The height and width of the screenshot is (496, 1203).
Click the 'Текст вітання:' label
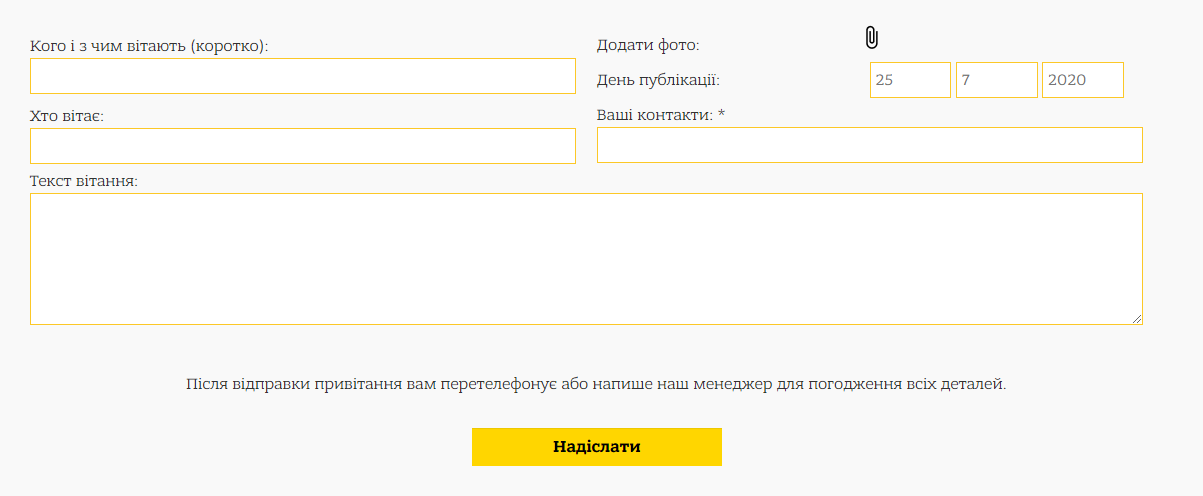84,181
